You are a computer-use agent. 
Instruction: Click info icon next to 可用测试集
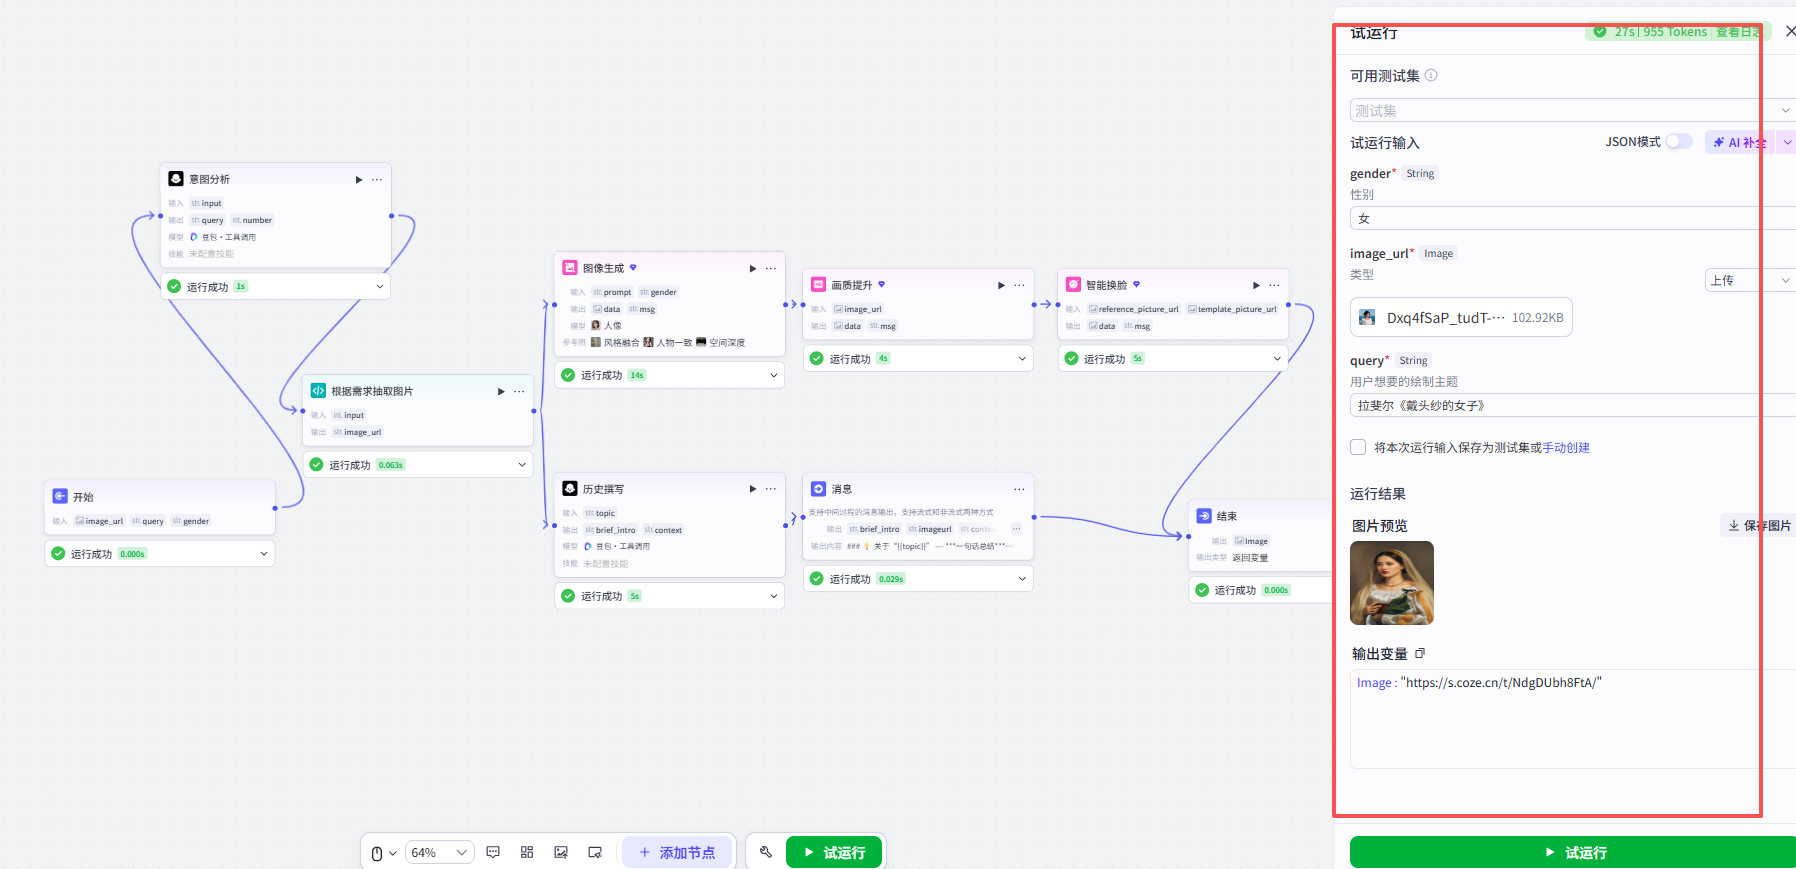[1431, 75]
